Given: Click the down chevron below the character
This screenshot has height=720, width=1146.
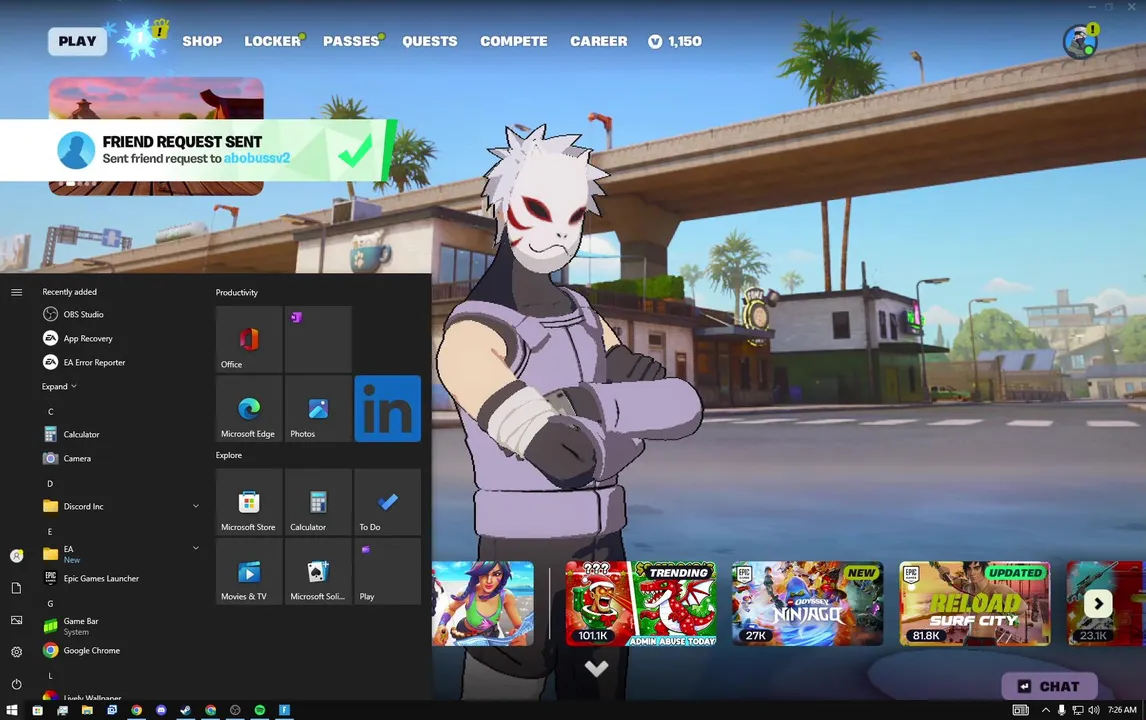Looking at the screenshot, I should pyautogui.click(x=596, y=668).
